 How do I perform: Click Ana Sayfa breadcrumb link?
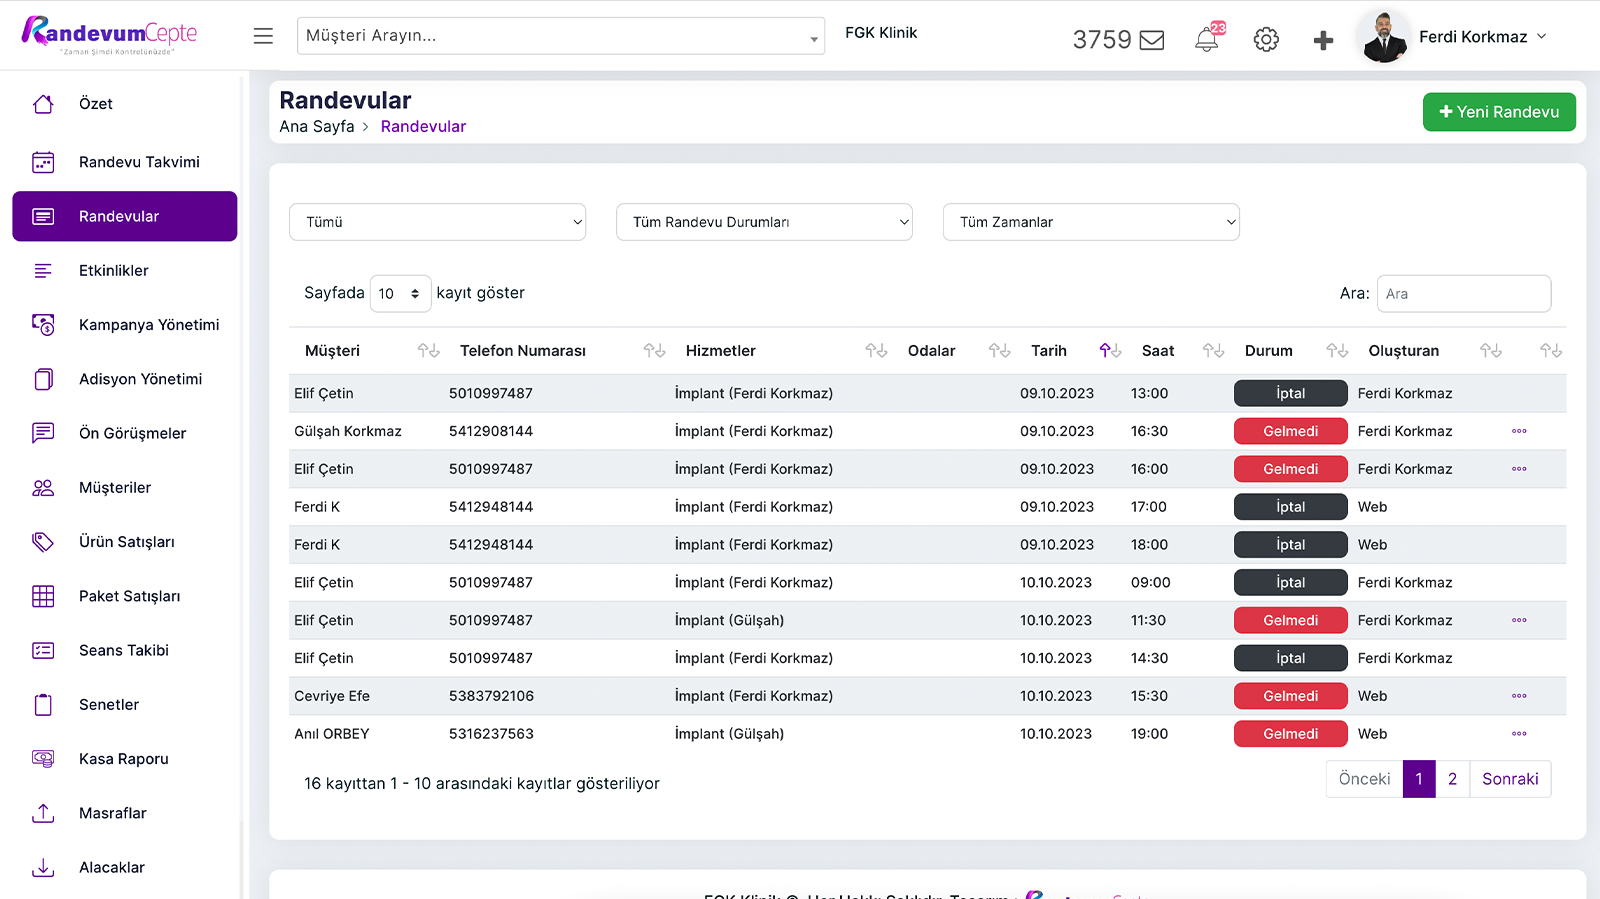coord(317,127)
